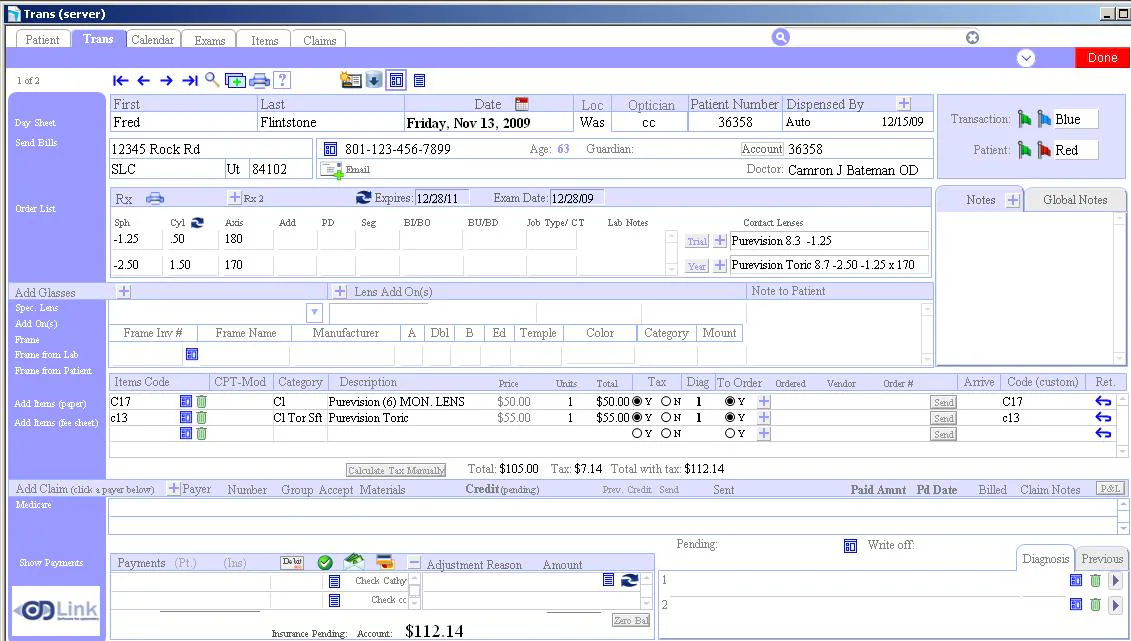Set Tax N for the C17 item
Image resolution: width=1131 pixels, height=641 pixels.
[666, 402]
